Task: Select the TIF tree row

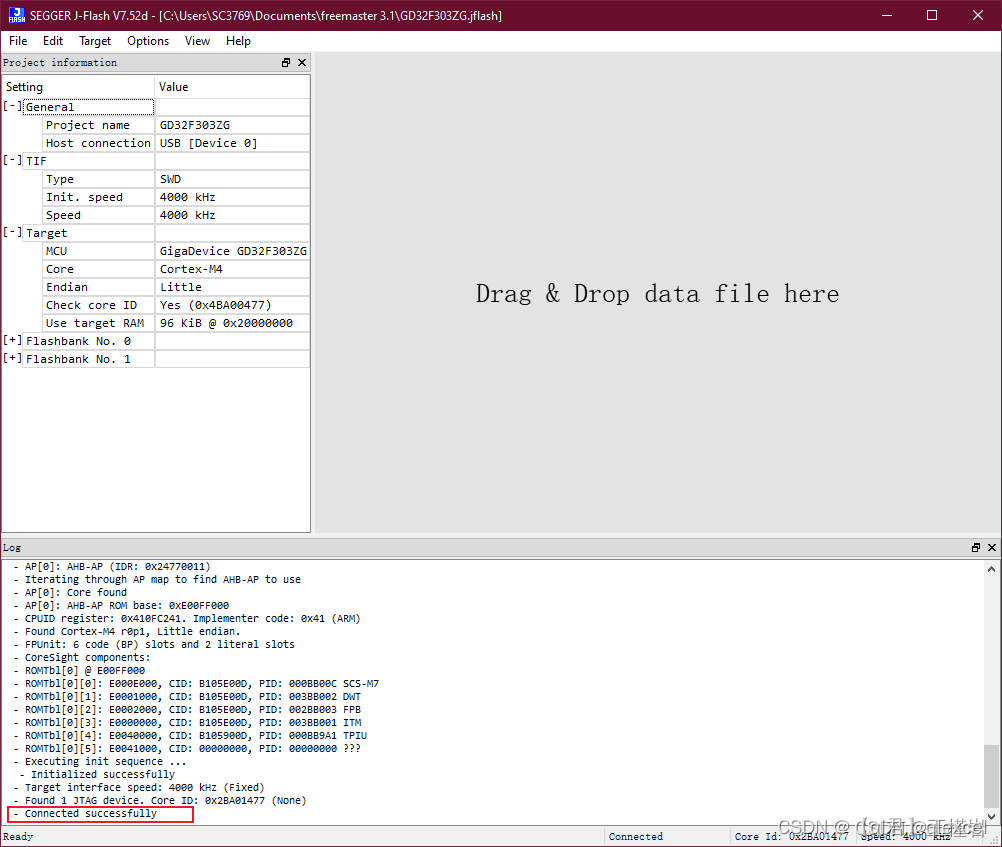Action: pyautogui.click(x=89, y=161)
